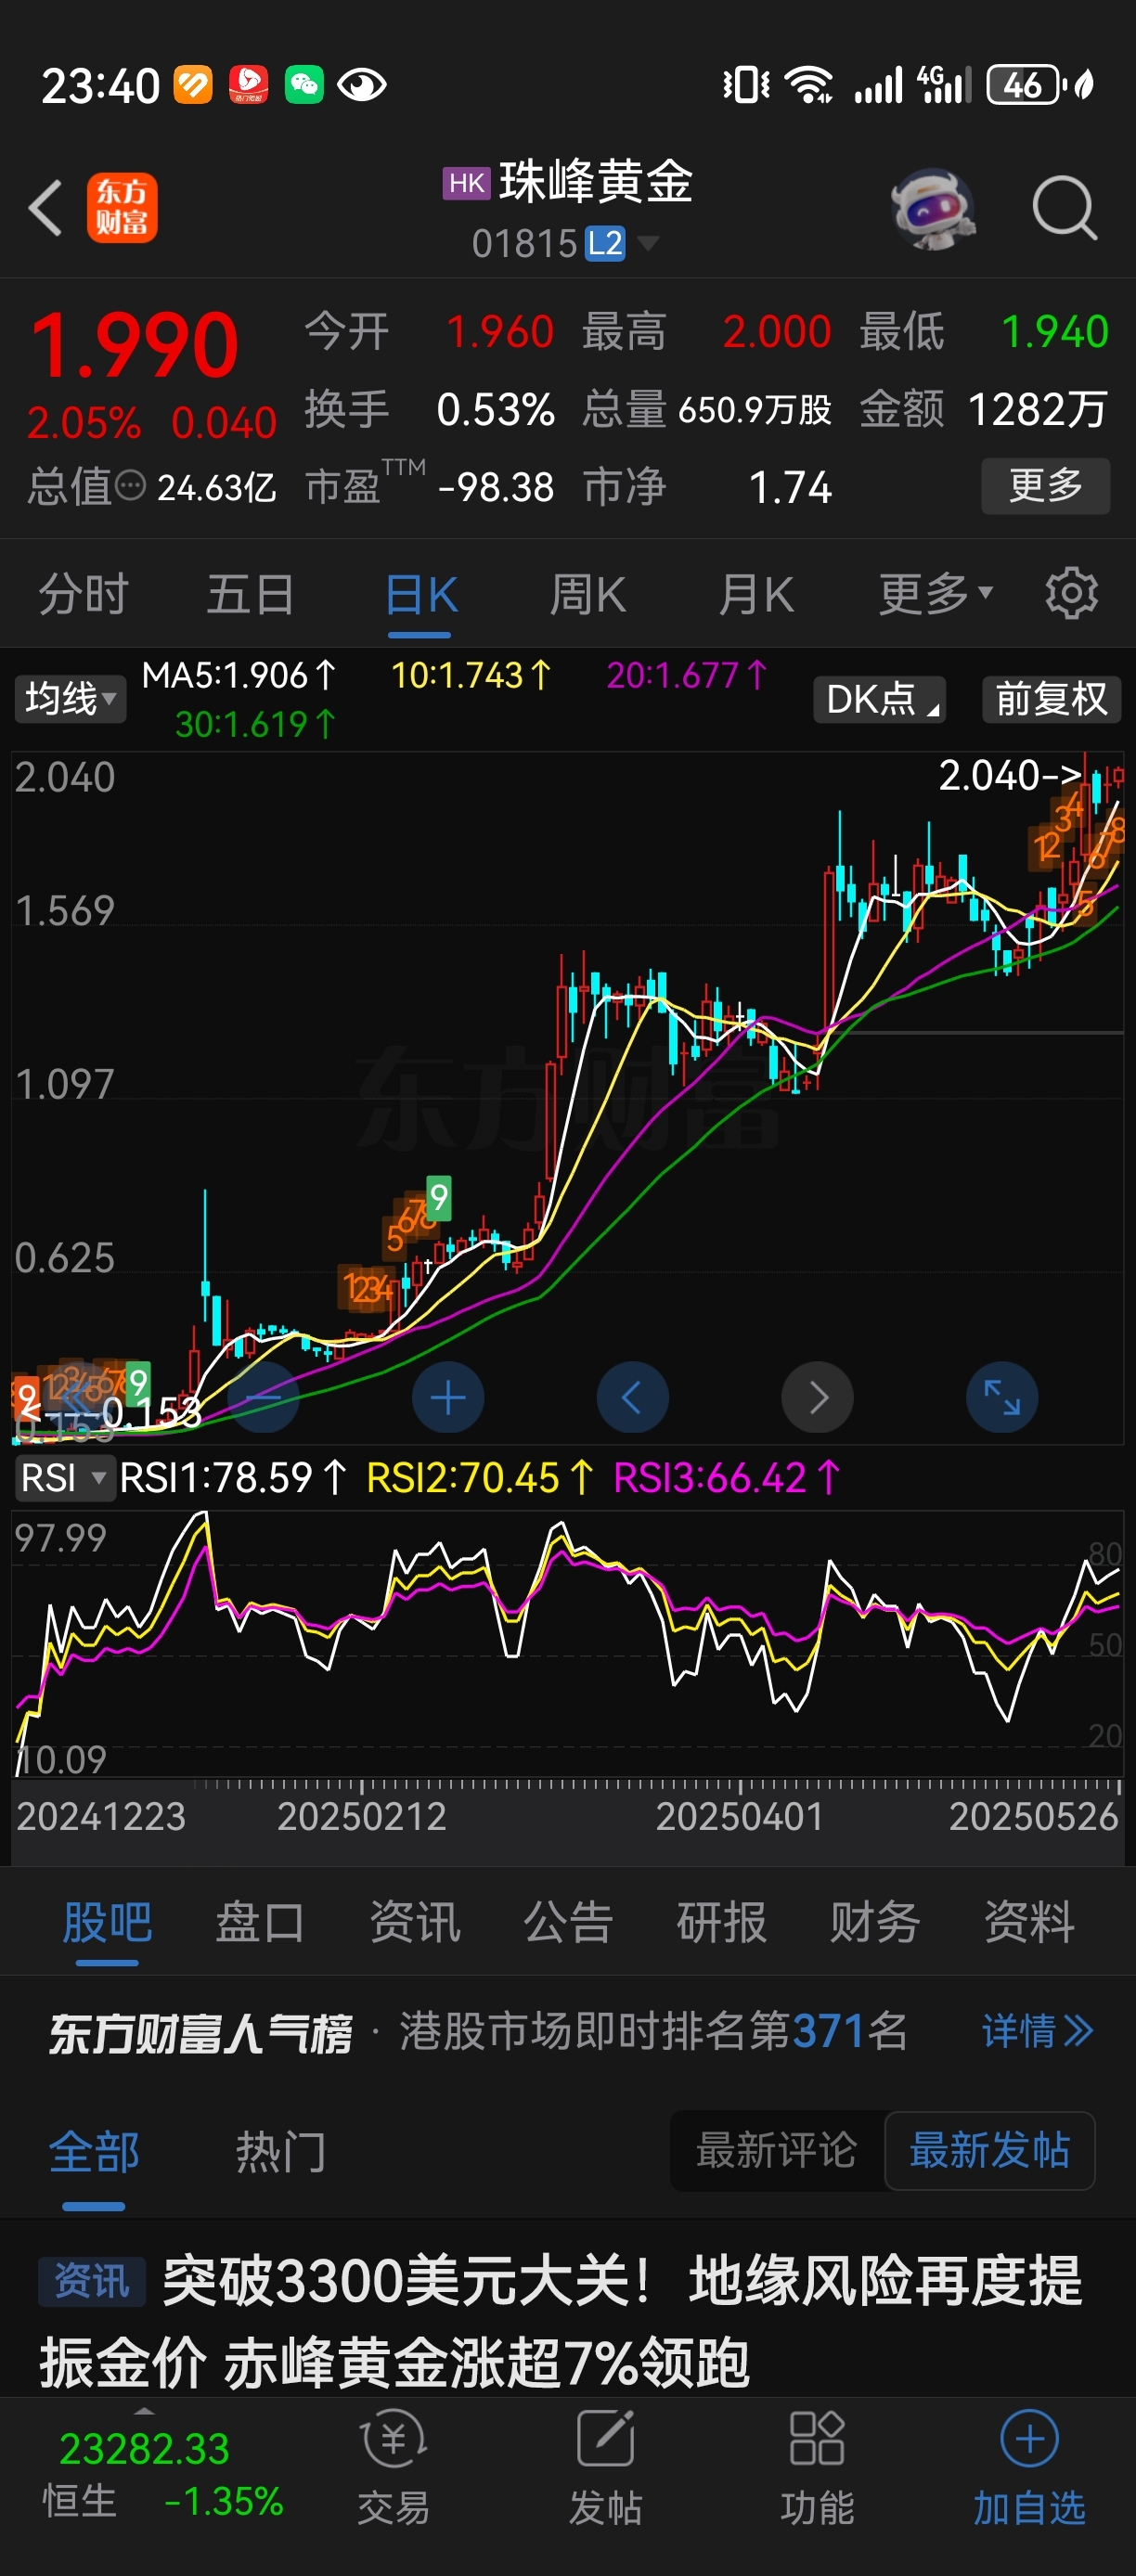
Task: Open the 资料 tab
Action: coord(1029,1922)
